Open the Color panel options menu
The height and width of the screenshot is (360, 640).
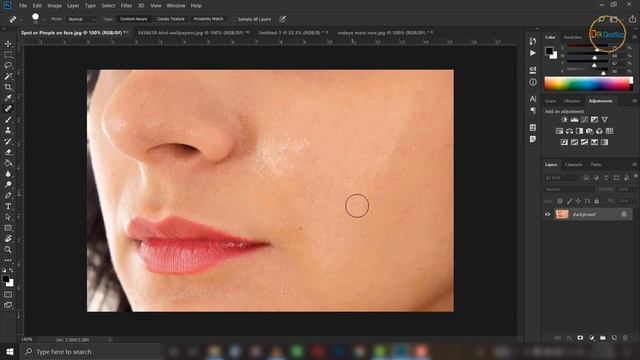(635, 37)
